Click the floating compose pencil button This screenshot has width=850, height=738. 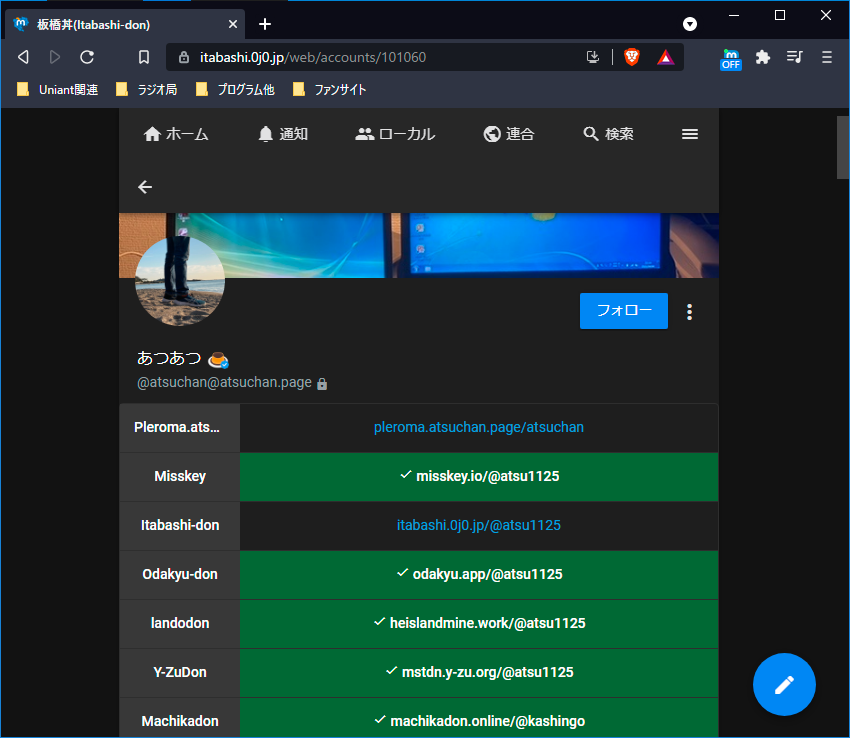pyautogui.click(x=784, y=684)
